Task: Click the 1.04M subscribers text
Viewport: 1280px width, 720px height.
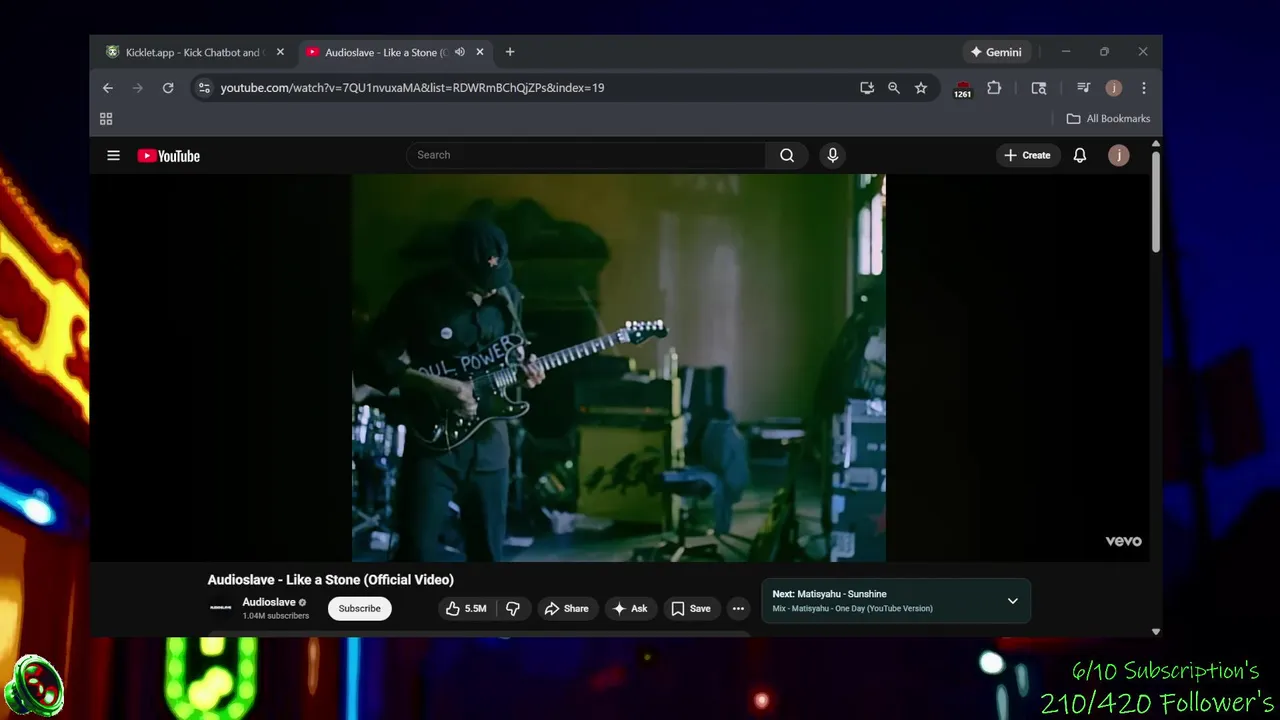Action: 275,616
